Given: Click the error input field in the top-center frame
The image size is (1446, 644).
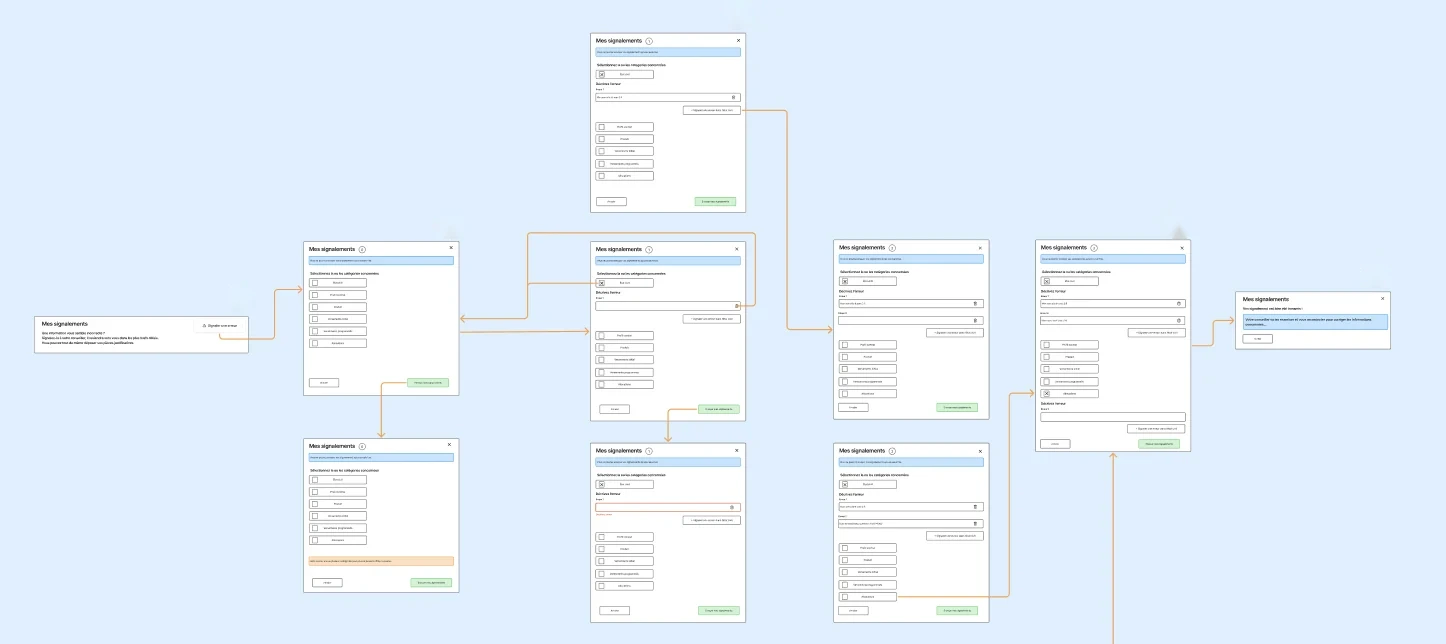Looking at the screenshot, I should click(x=668, y=97).
